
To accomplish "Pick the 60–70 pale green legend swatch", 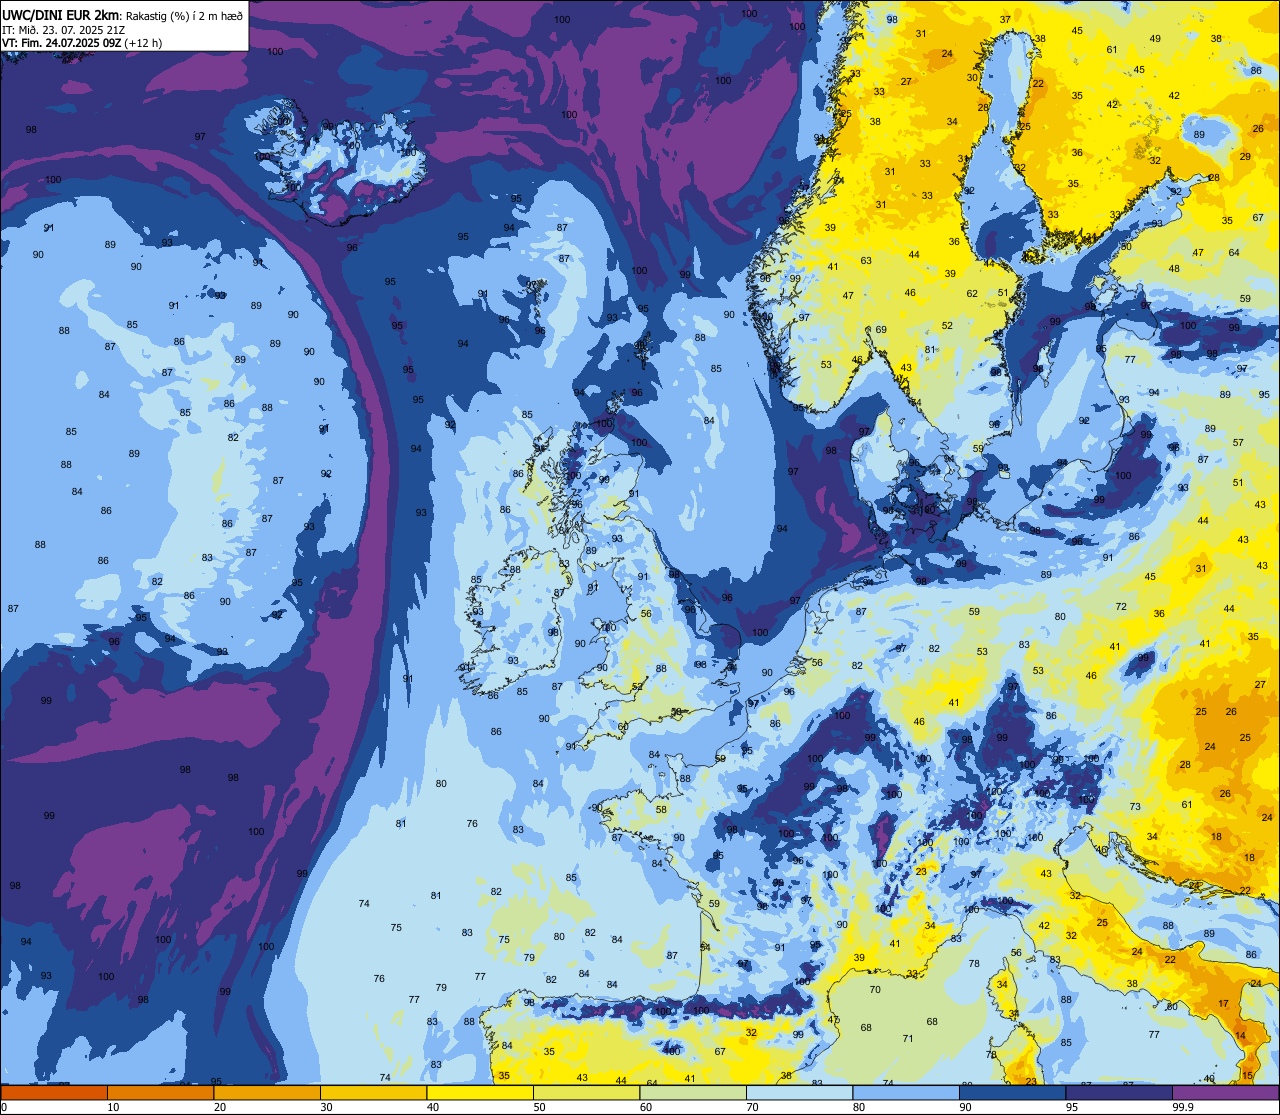I will [693, 1092].
